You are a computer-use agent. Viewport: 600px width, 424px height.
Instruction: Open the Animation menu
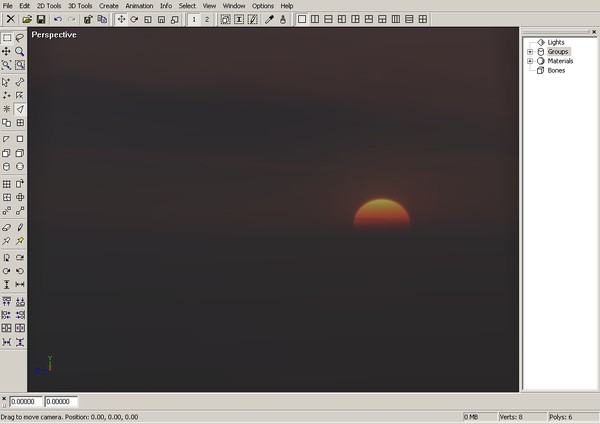click(139, 6)
